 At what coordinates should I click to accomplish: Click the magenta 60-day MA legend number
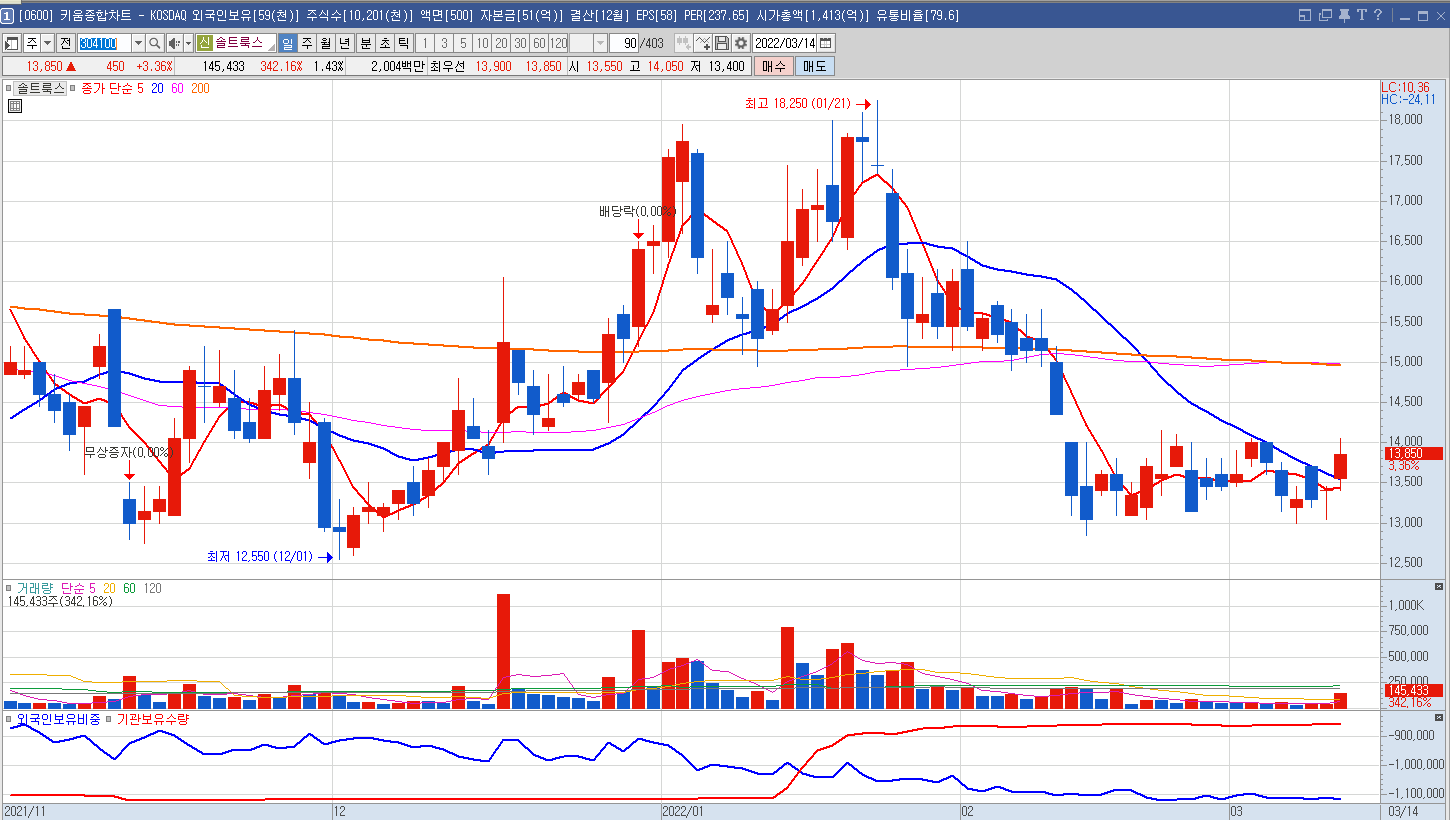click(x=178, y=88)
